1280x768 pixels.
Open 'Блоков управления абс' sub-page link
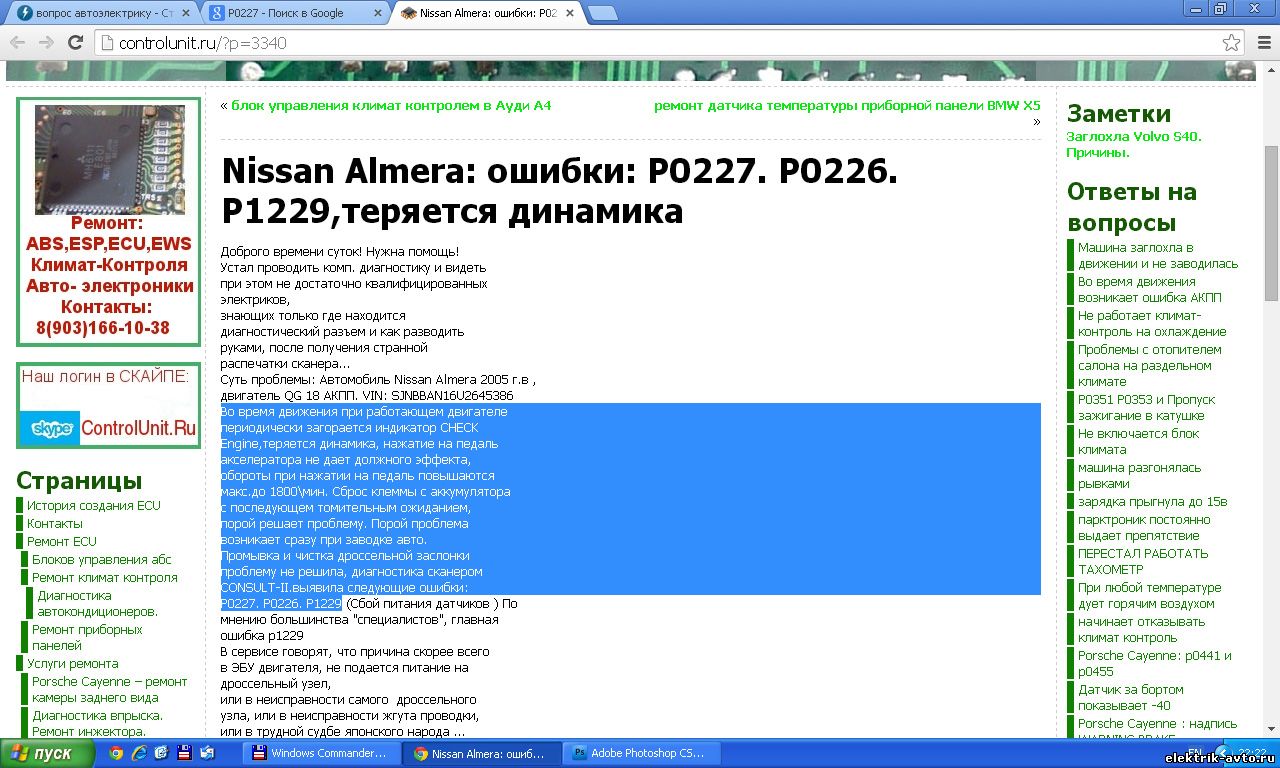click(102, 559)
